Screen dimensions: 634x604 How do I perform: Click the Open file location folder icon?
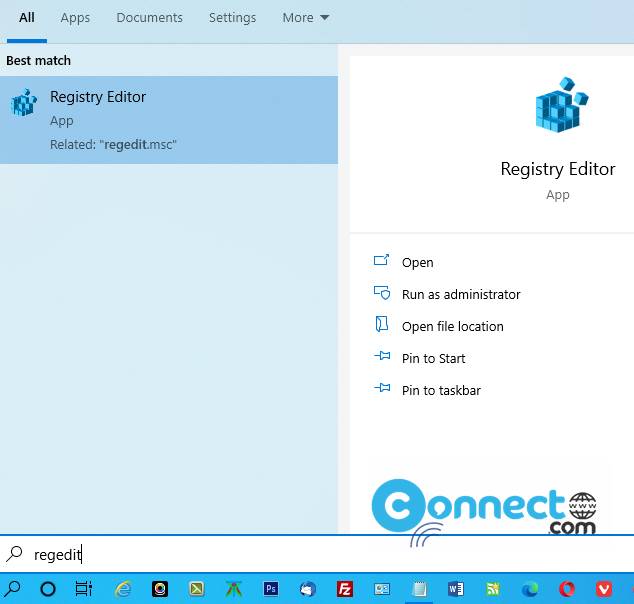[x=382, y=324]
